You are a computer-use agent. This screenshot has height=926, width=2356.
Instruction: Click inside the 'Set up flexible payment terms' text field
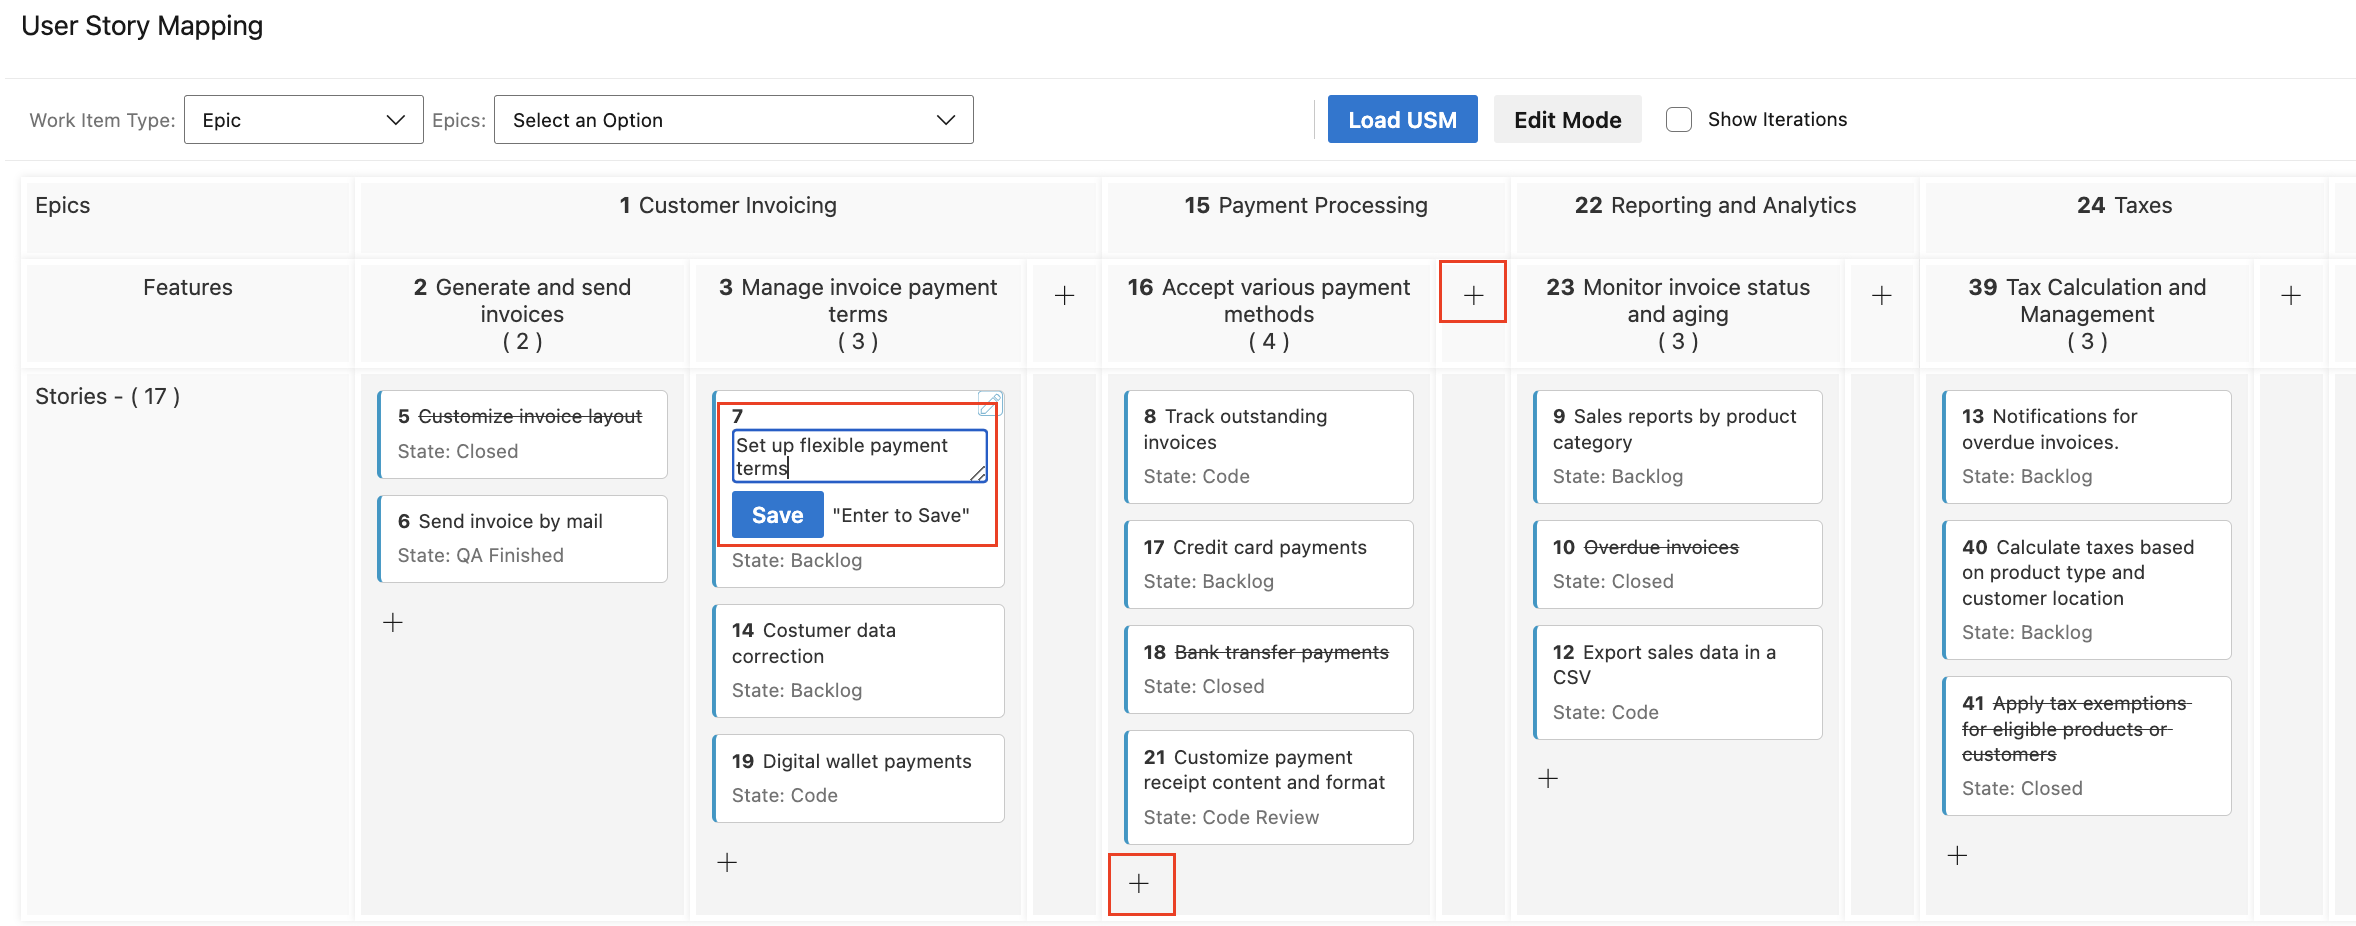pos(857,455)
